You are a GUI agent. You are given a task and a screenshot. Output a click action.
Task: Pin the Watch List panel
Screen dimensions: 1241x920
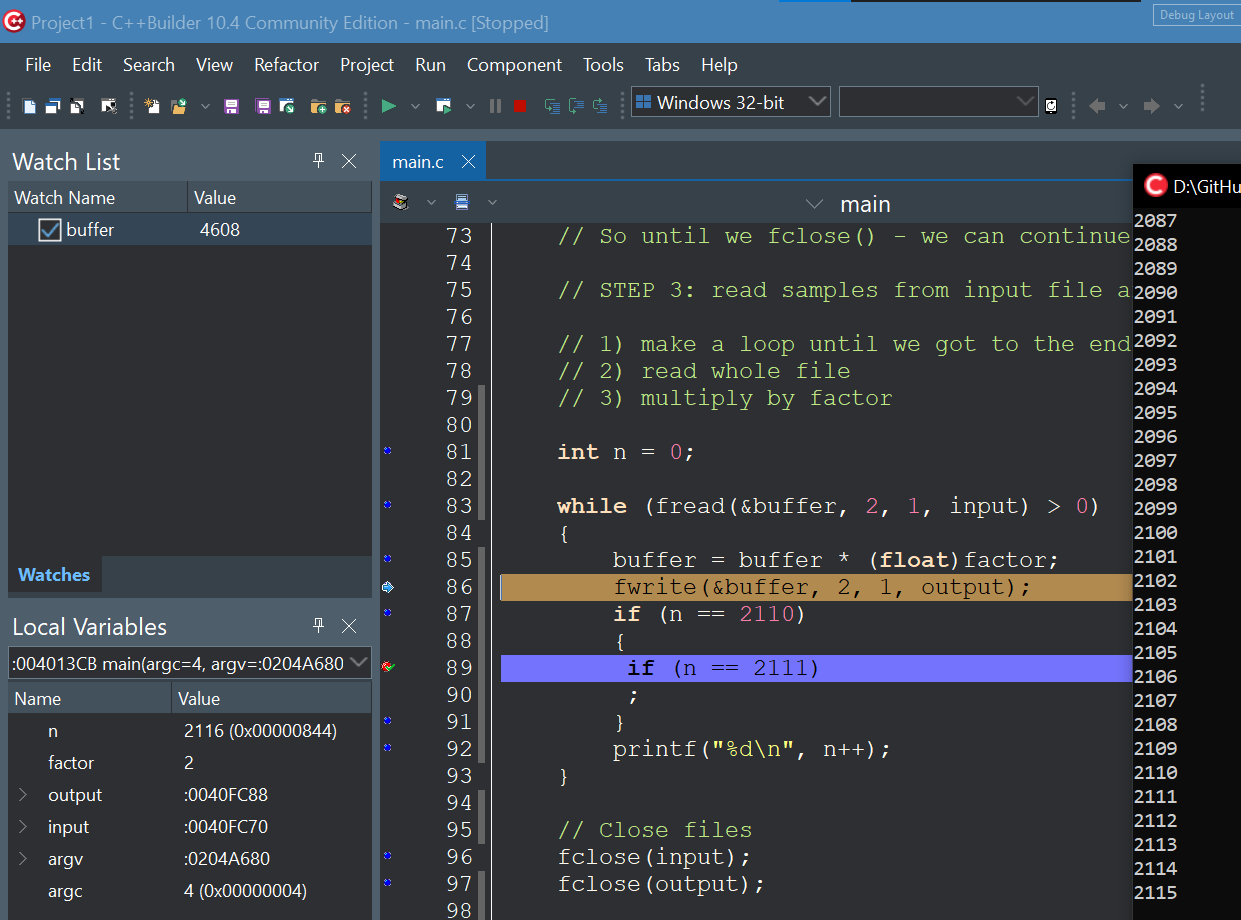319,161
